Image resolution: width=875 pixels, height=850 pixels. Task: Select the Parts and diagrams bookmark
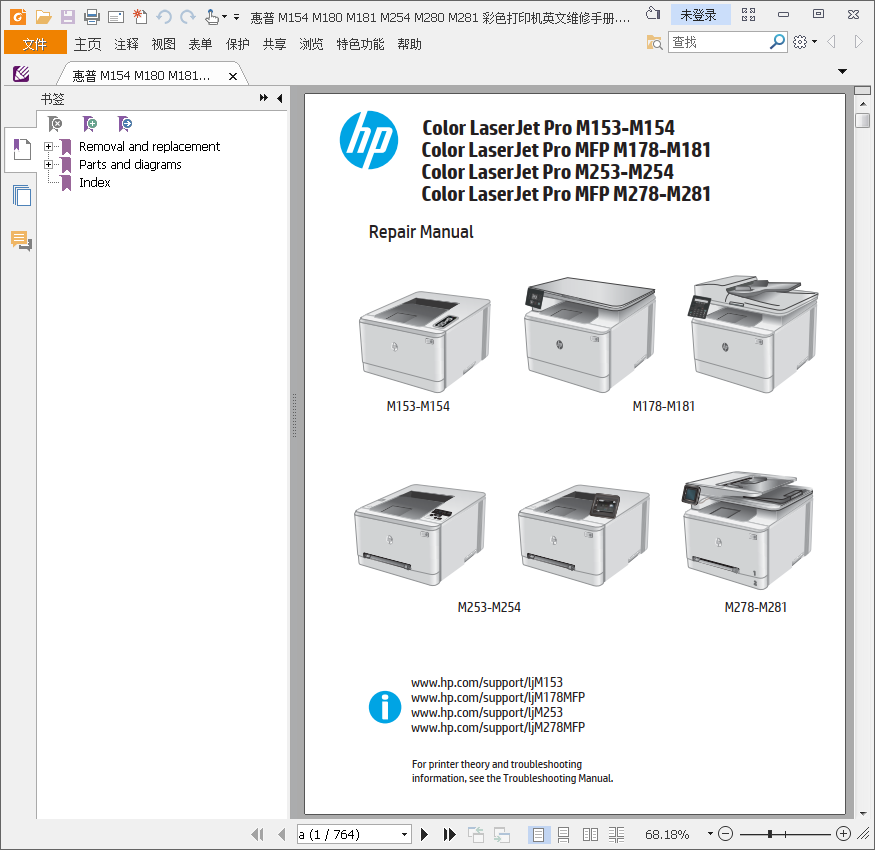(x=130, y=165)
